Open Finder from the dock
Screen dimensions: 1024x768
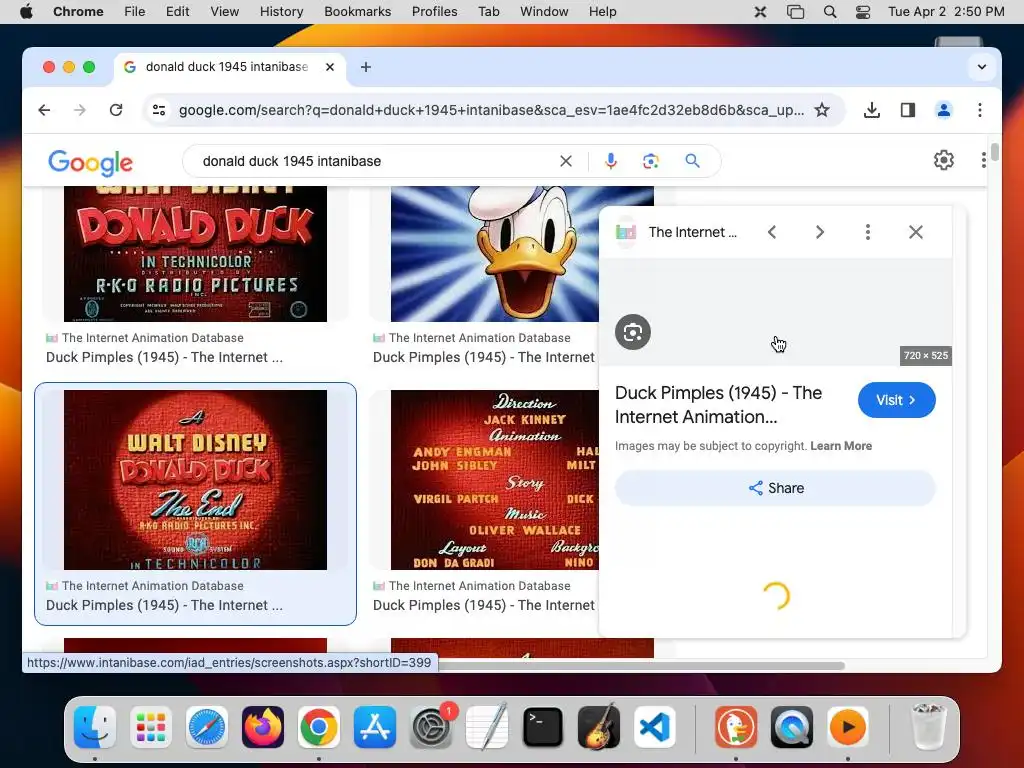point(95,727)
